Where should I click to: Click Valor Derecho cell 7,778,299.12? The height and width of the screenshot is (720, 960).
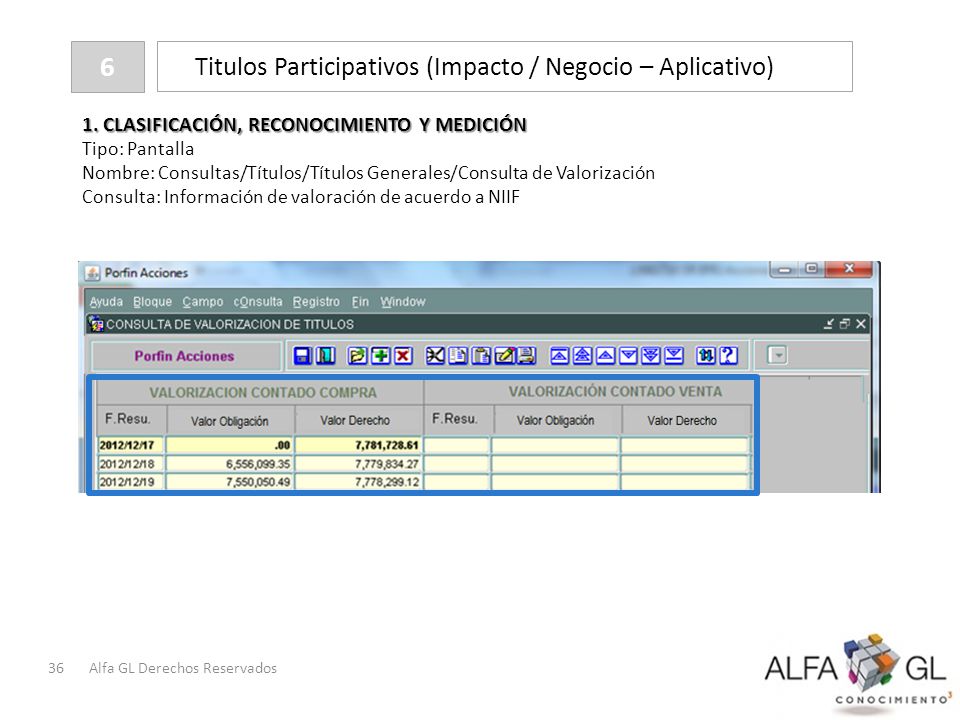(359, 482)
